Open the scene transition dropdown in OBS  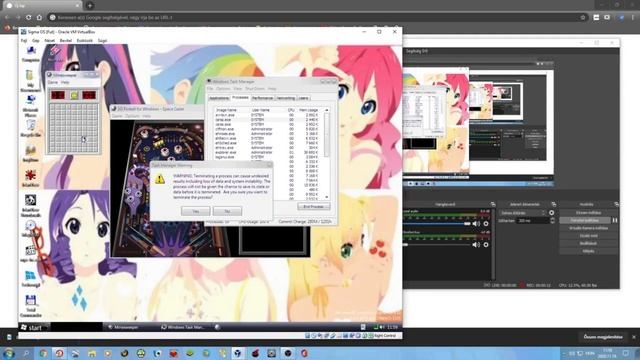[522, 213]
